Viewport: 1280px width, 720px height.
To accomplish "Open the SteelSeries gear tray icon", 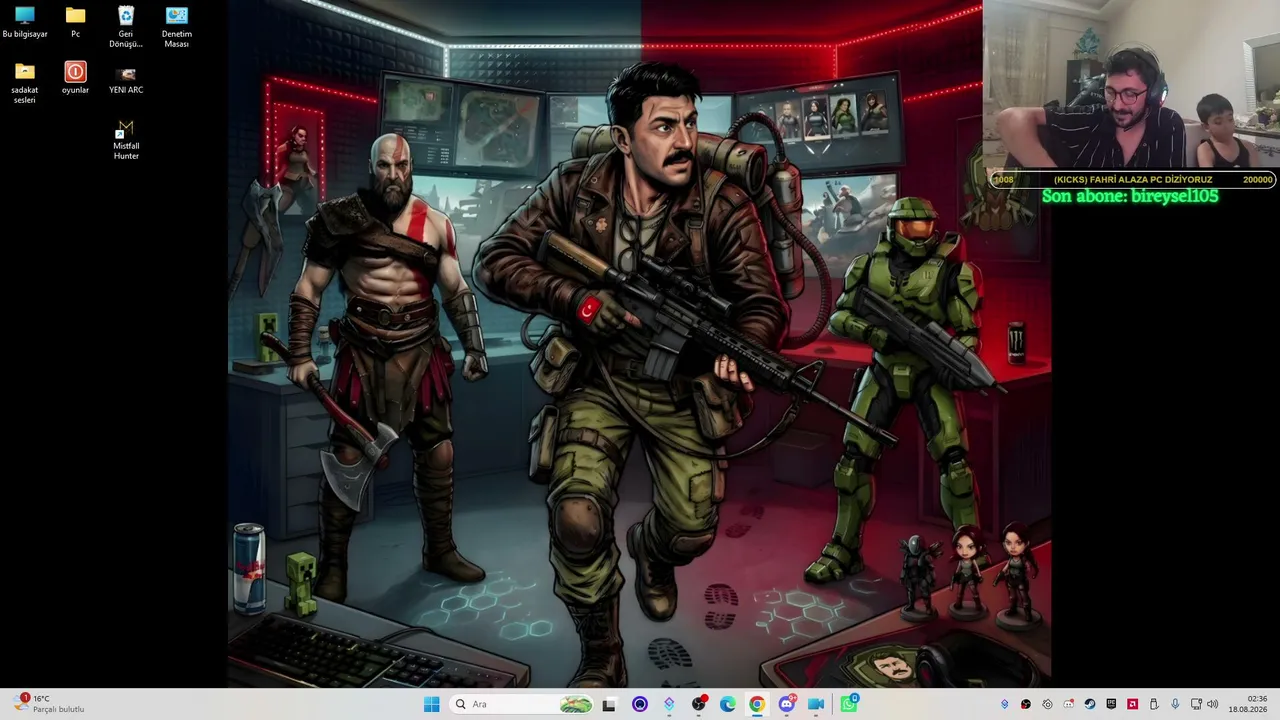I will click(x=1048, y=704).
